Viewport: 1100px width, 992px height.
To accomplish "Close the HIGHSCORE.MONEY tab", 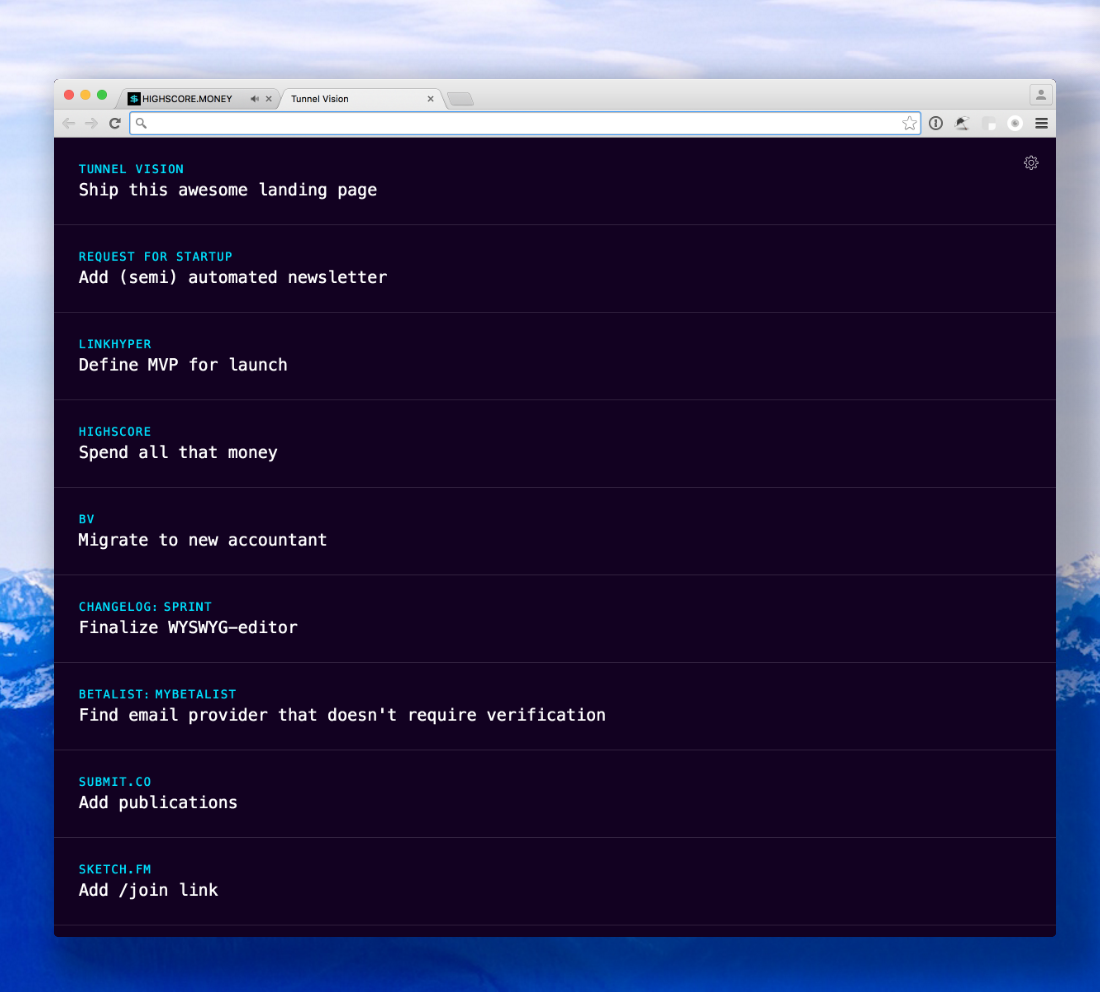I will (x=269, y=99).
